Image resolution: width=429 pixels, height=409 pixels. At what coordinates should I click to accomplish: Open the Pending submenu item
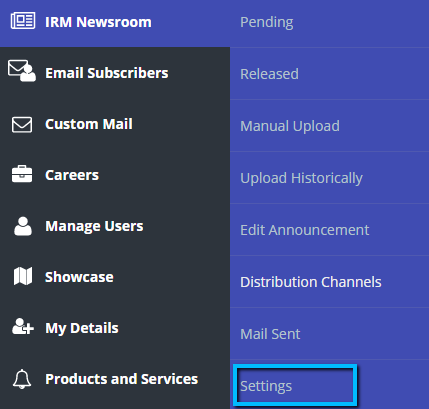[x=267, y=22]
